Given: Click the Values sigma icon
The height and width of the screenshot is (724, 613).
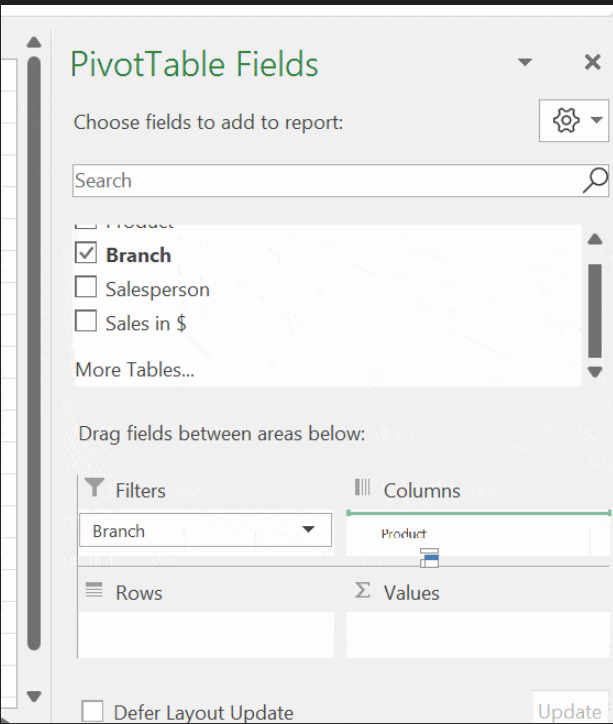Looking at the screenshot, I should coord(363,591).
